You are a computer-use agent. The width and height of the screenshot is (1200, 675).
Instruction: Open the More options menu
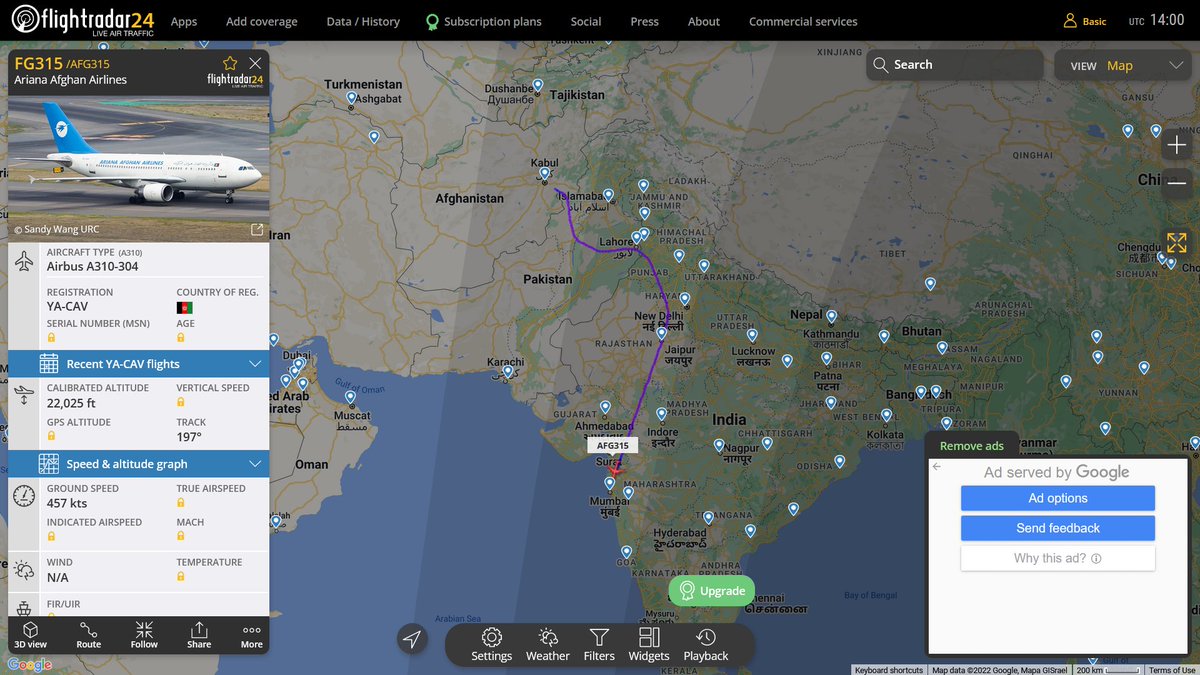click(x=252, y=635)
